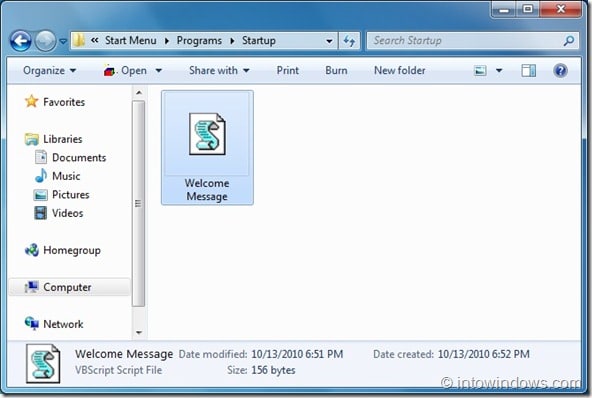Click the Music note icon

pos(41,176)
